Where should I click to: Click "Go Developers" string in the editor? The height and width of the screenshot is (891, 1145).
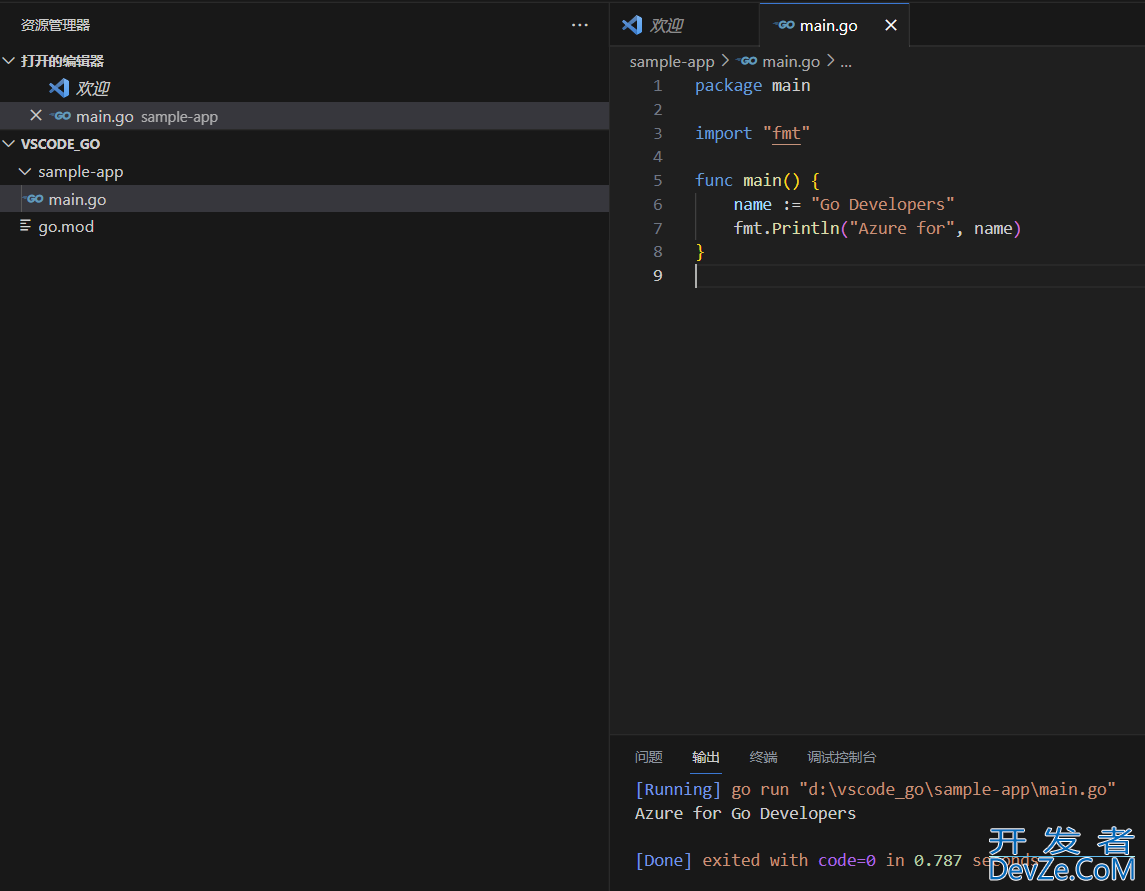882,204
